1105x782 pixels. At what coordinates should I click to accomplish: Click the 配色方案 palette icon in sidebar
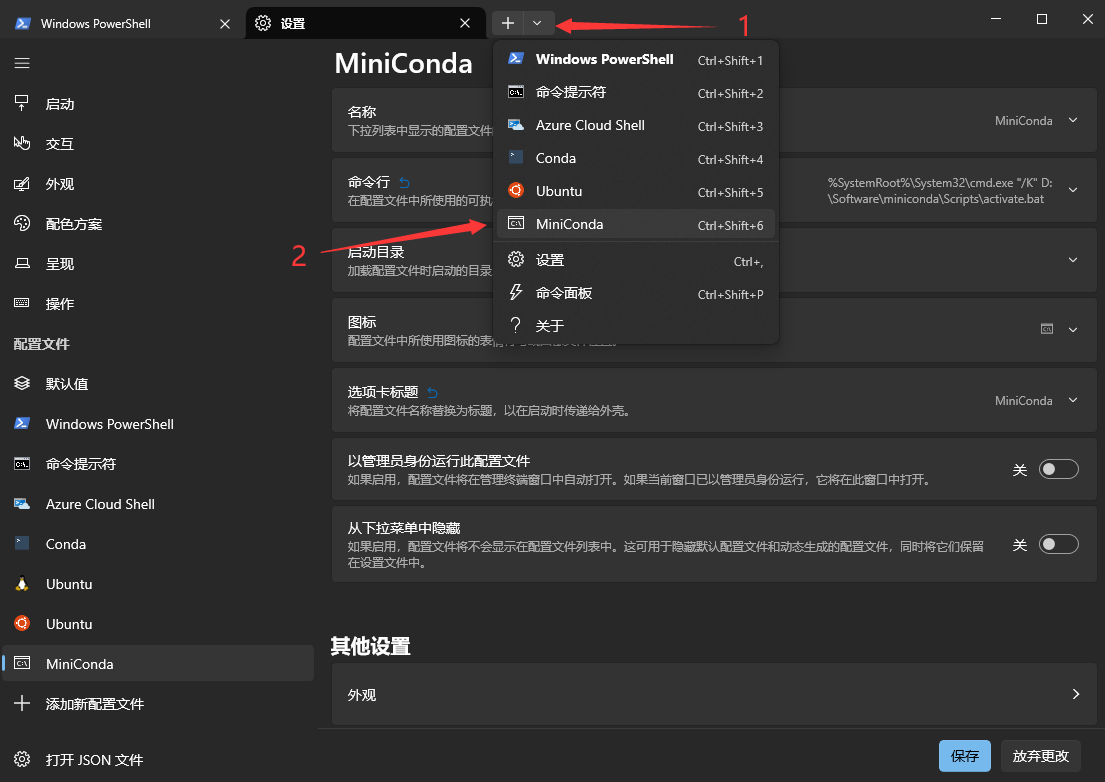(22, 223)
